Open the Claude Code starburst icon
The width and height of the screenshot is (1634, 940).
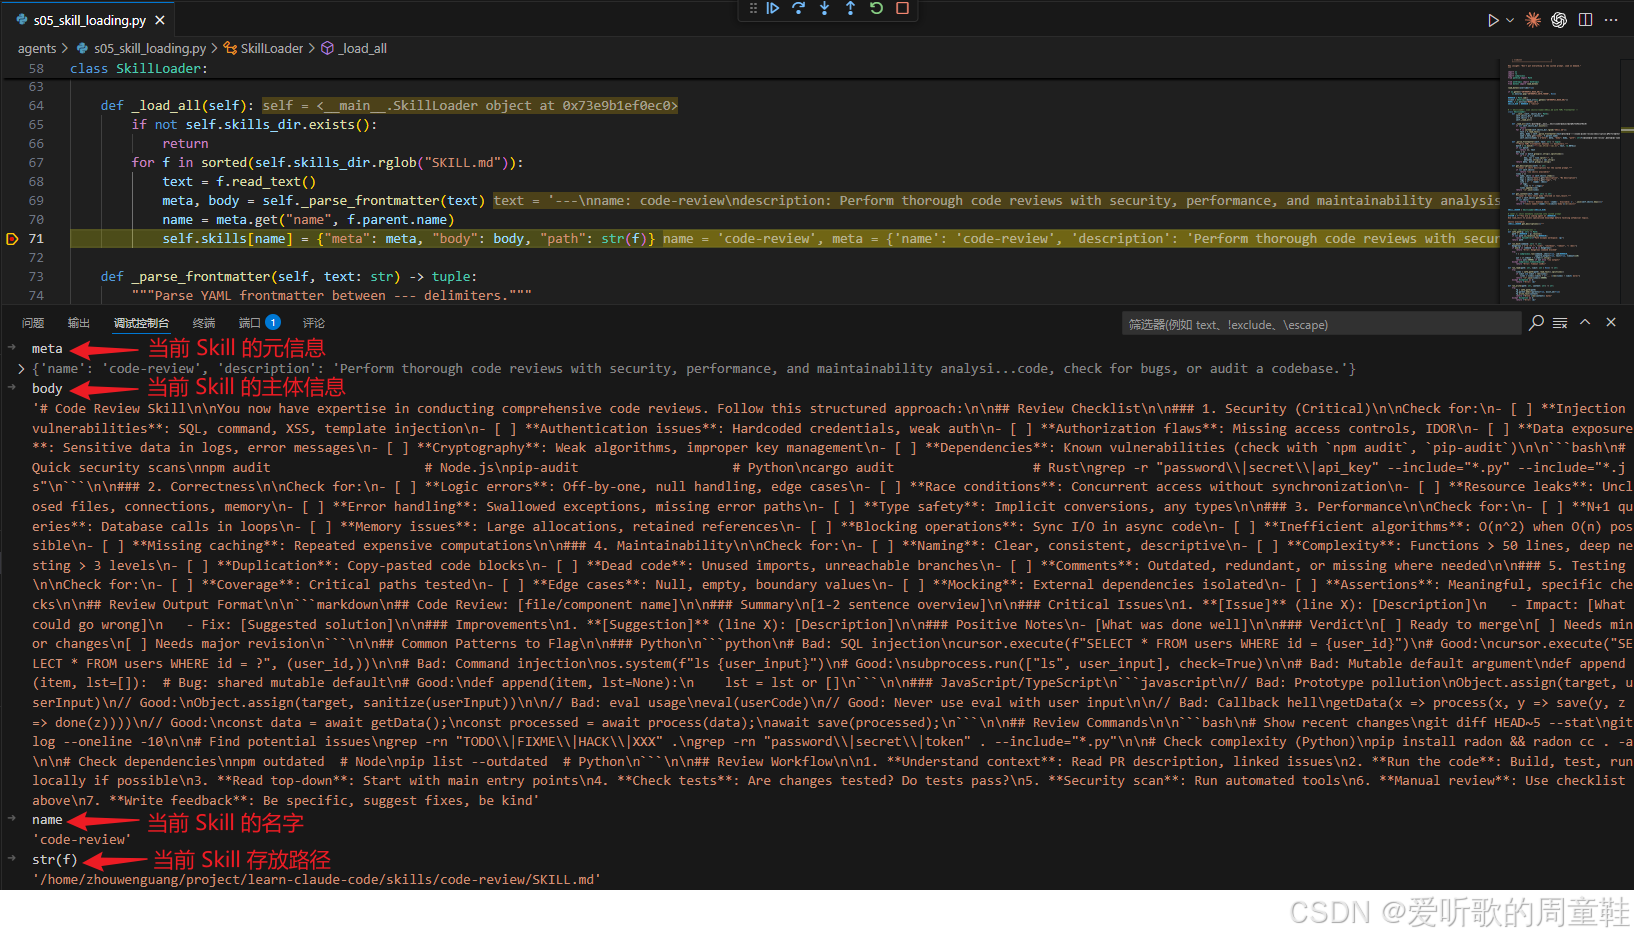click(1533, 20)
